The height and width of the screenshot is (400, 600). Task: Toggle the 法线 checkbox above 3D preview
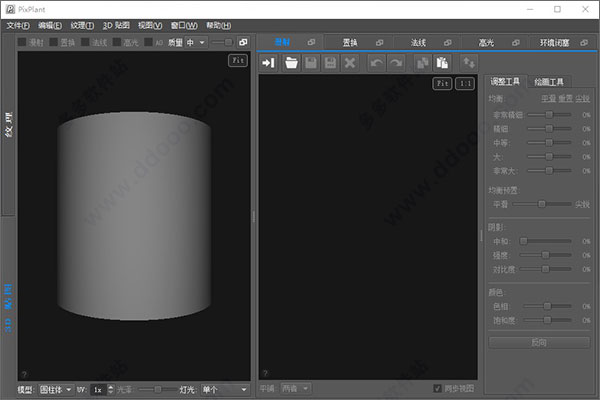click(x=85, y=42)
